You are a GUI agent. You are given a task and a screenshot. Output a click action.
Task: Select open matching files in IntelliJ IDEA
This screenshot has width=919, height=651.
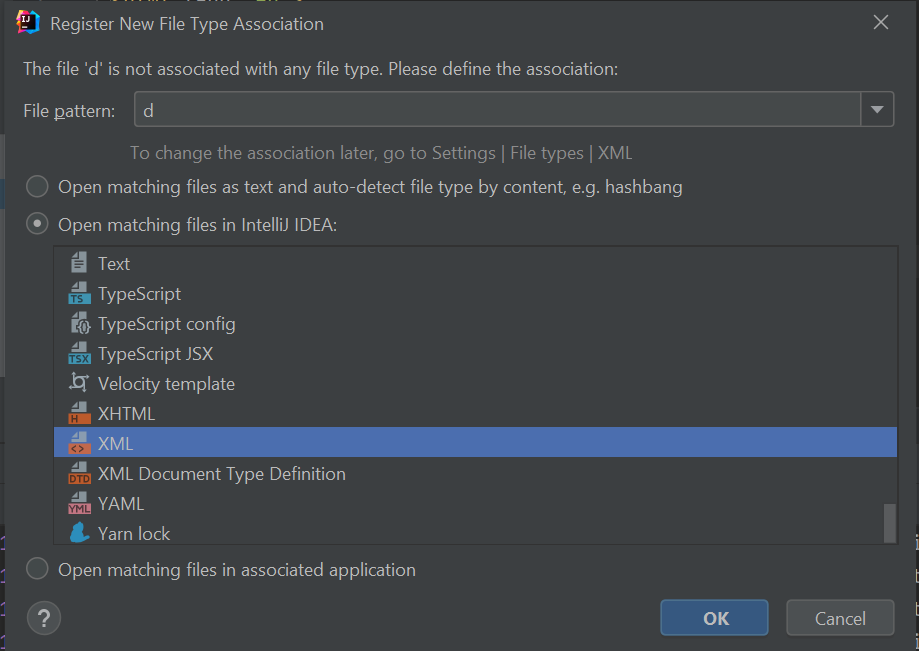pyautogui.click(x=37, y=224)
